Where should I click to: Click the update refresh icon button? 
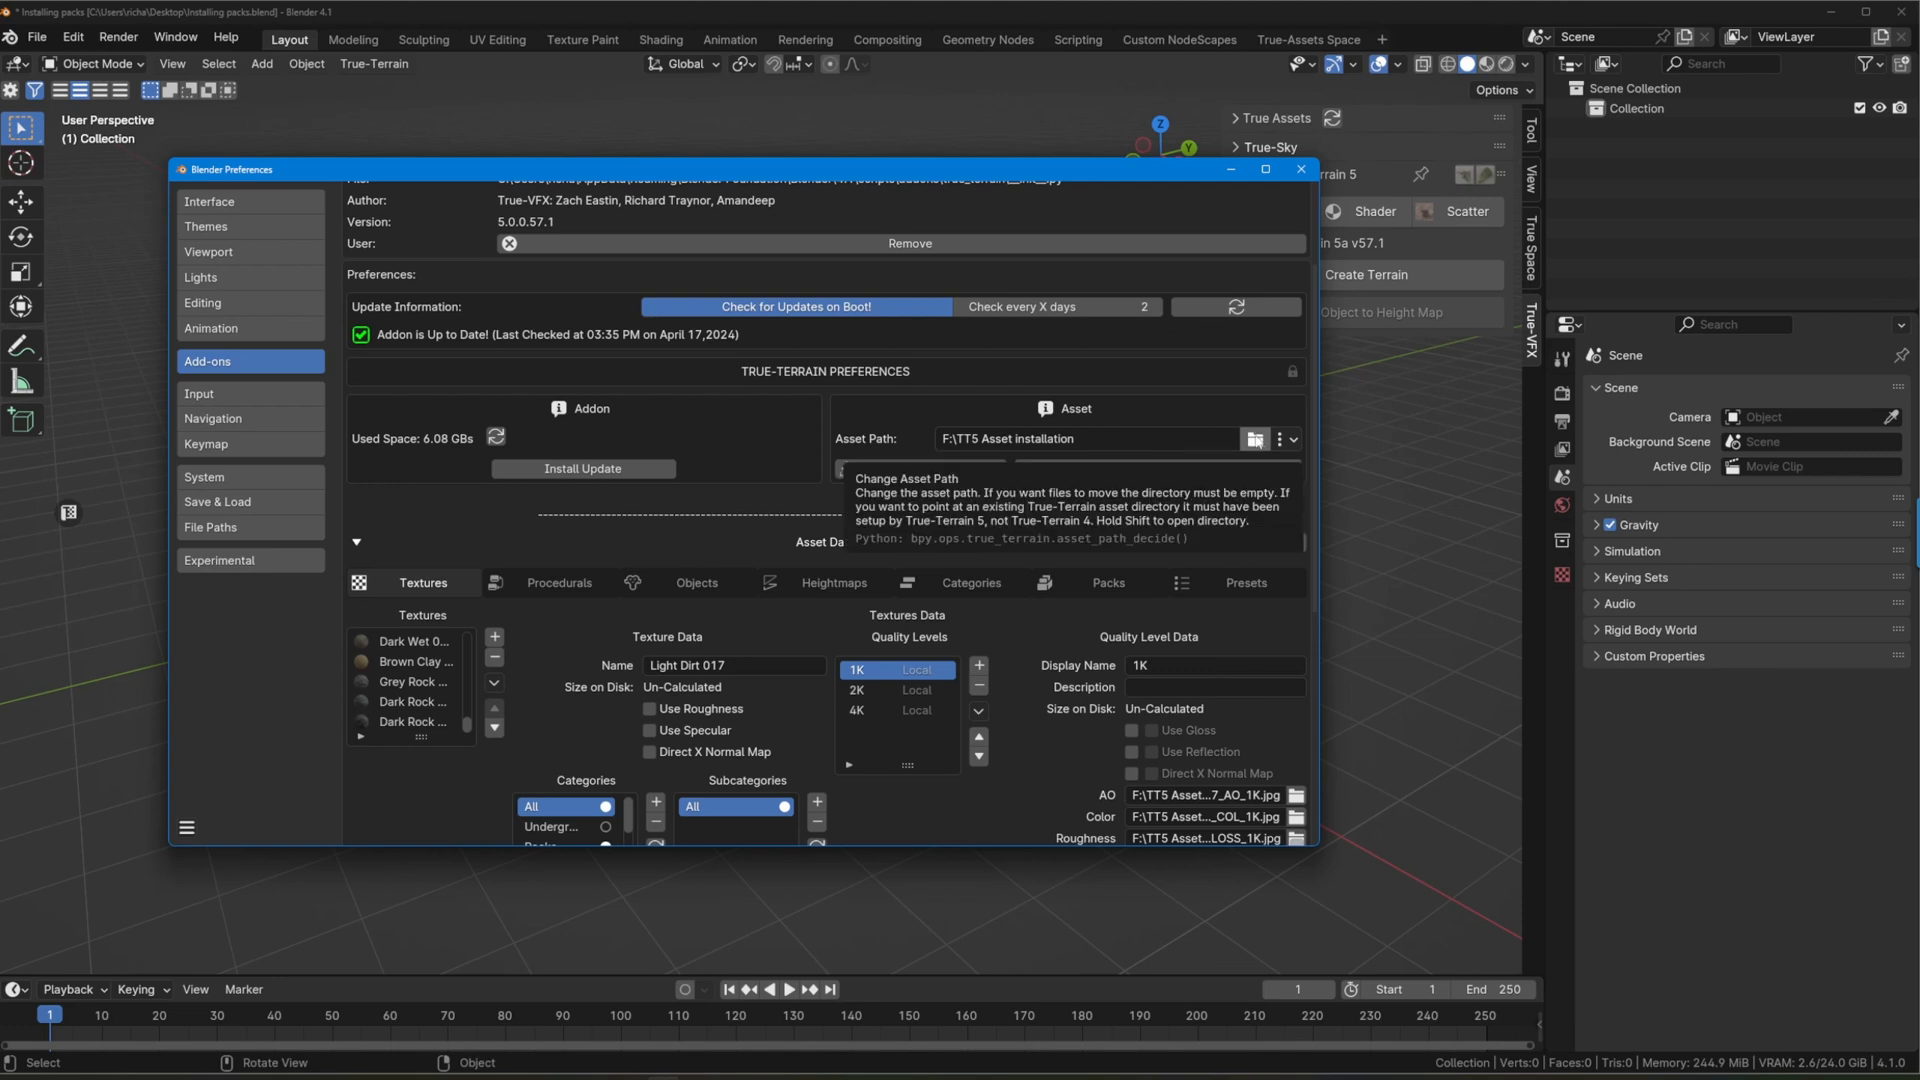[x=1236, y=307]
